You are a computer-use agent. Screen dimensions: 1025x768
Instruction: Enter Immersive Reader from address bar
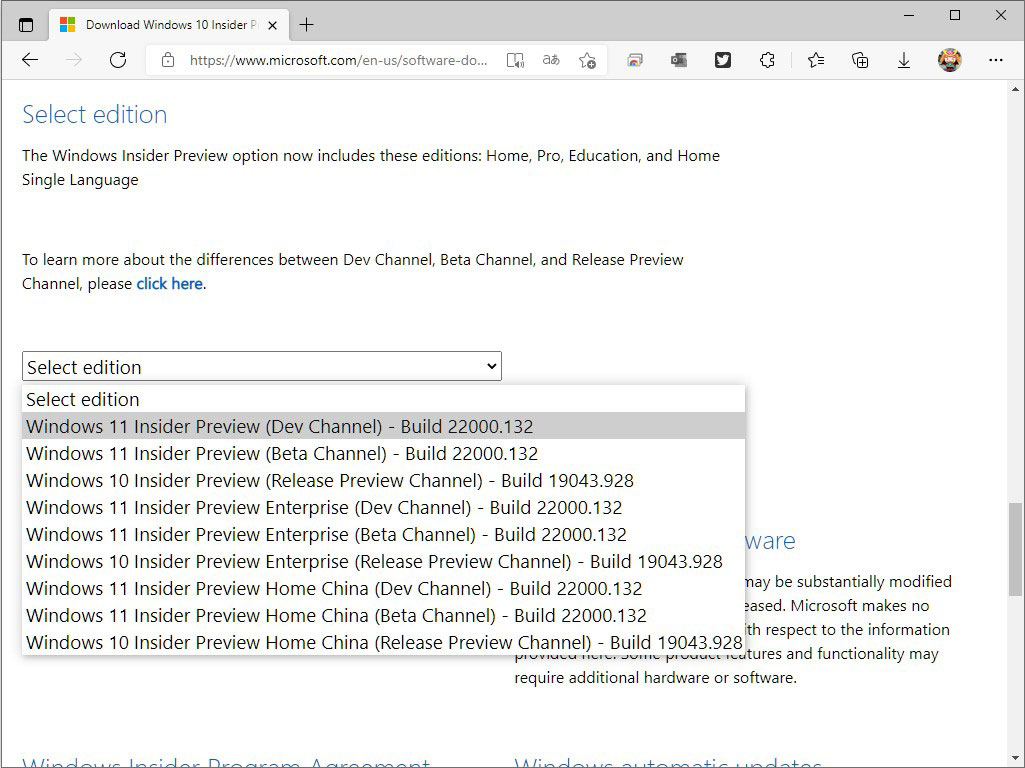coord(515,60)
